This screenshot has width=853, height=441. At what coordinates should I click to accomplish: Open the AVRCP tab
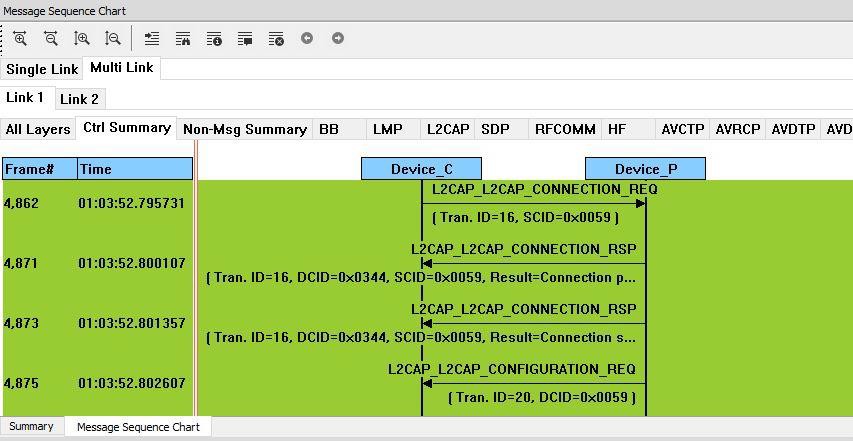737,129
